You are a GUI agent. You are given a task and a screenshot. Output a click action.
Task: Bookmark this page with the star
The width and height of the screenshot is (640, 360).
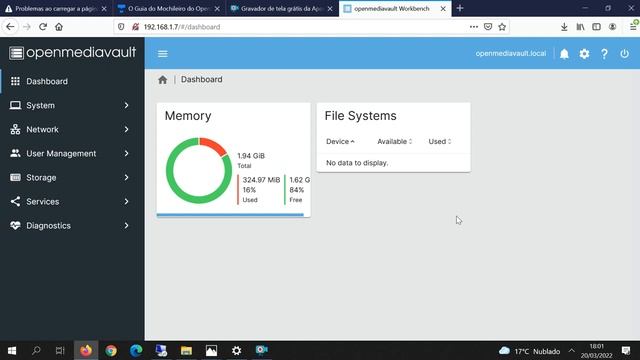coord(502,27)
